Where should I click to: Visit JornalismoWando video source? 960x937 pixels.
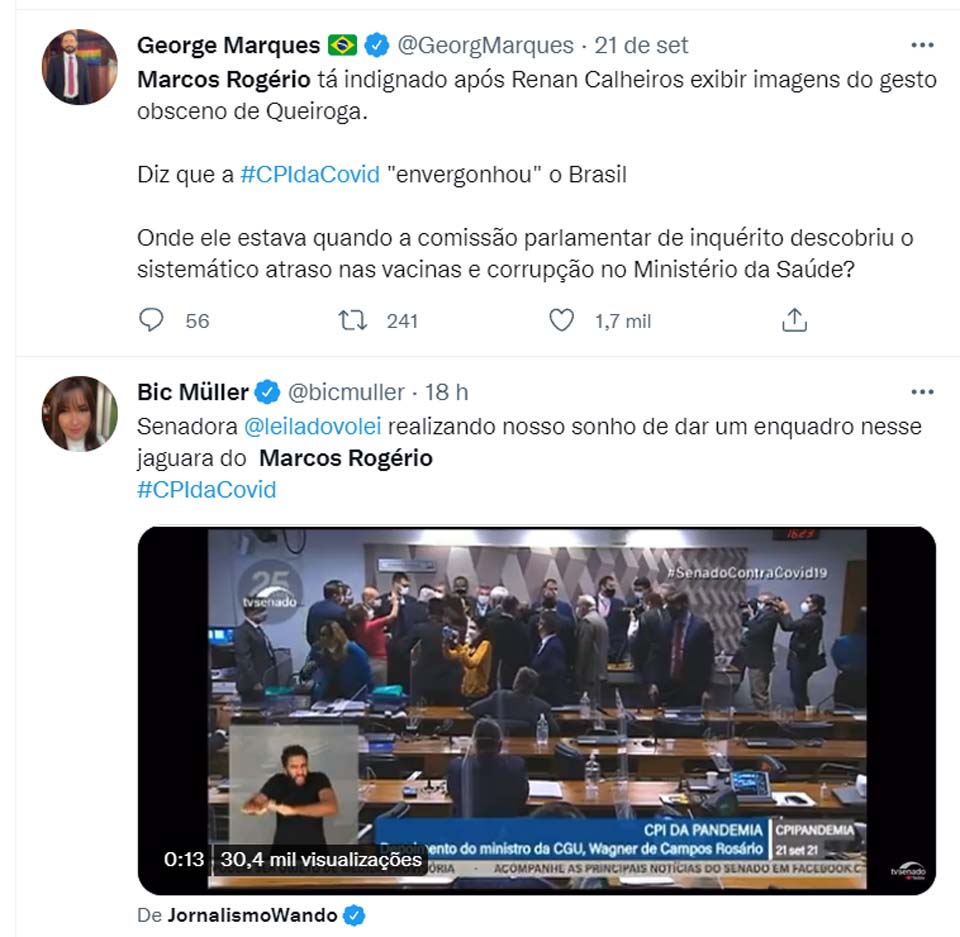(254, 915)
